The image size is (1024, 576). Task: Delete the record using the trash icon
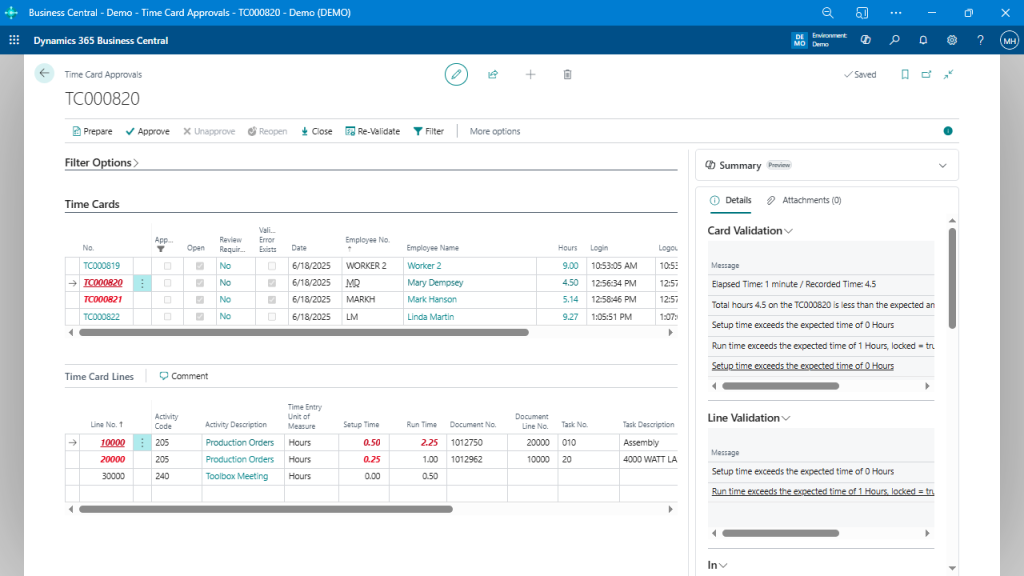(567, 74)
